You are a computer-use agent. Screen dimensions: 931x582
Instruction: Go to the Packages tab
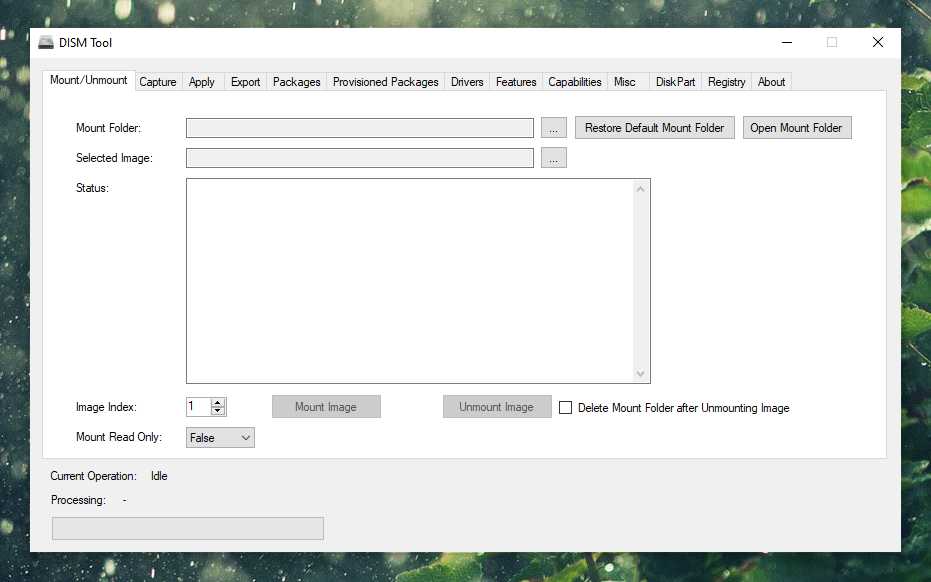(x=296, y=82)
